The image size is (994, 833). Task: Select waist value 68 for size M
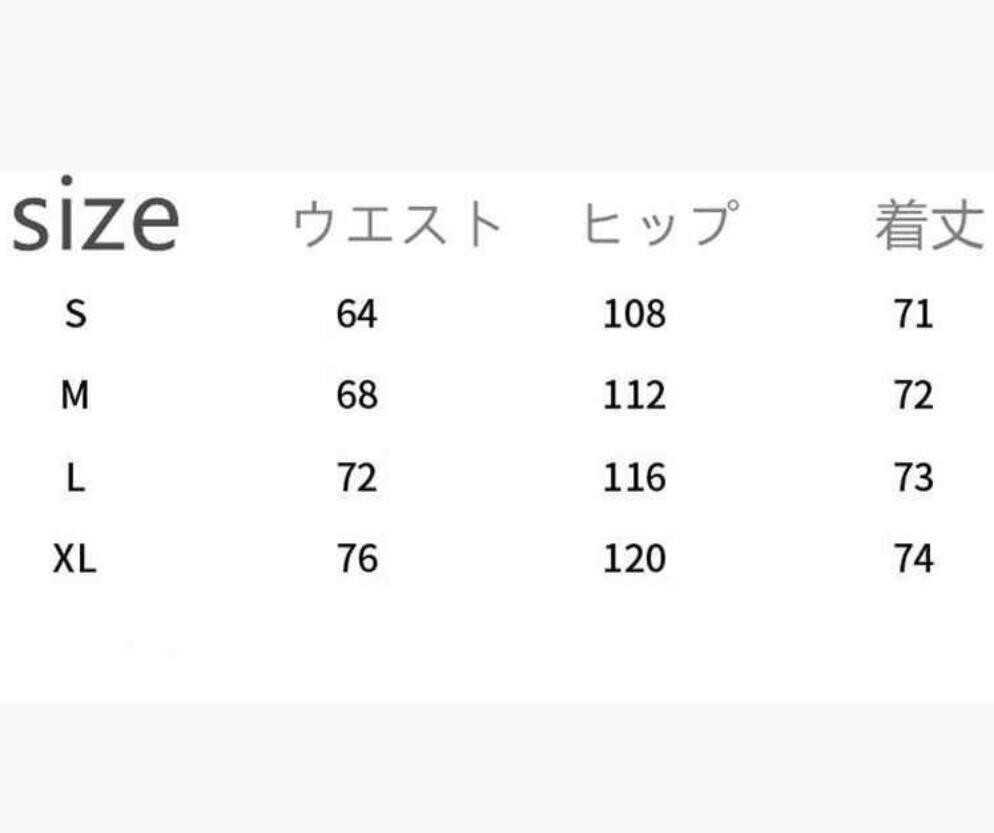pos(357,397)
